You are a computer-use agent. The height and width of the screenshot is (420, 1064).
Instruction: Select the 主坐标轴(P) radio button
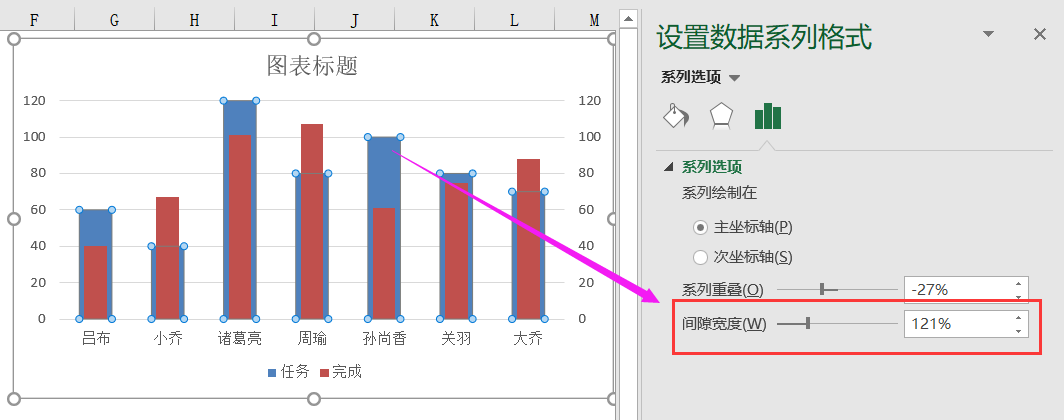tap(700, 227)
